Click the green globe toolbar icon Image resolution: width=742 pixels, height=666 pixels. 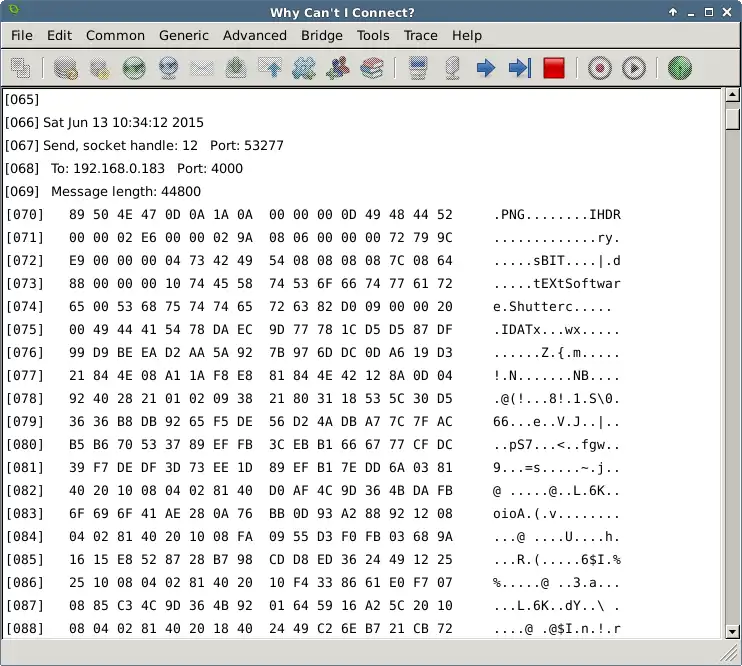[134, 68]
